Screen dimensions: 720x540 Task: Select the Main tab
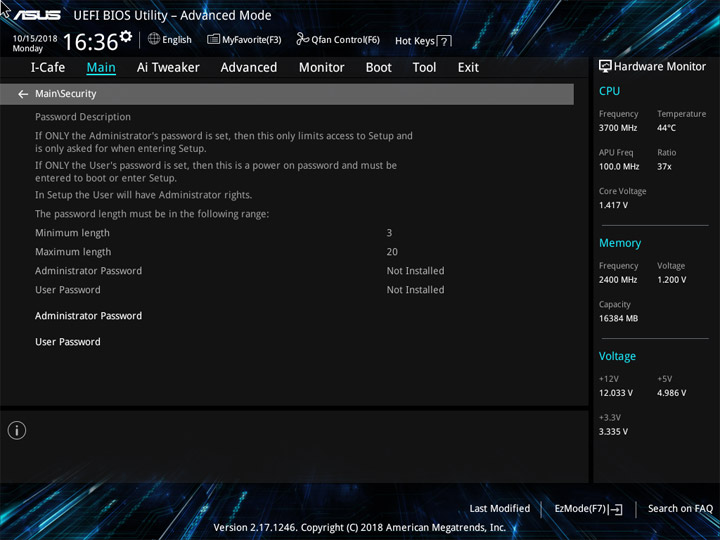101,68
